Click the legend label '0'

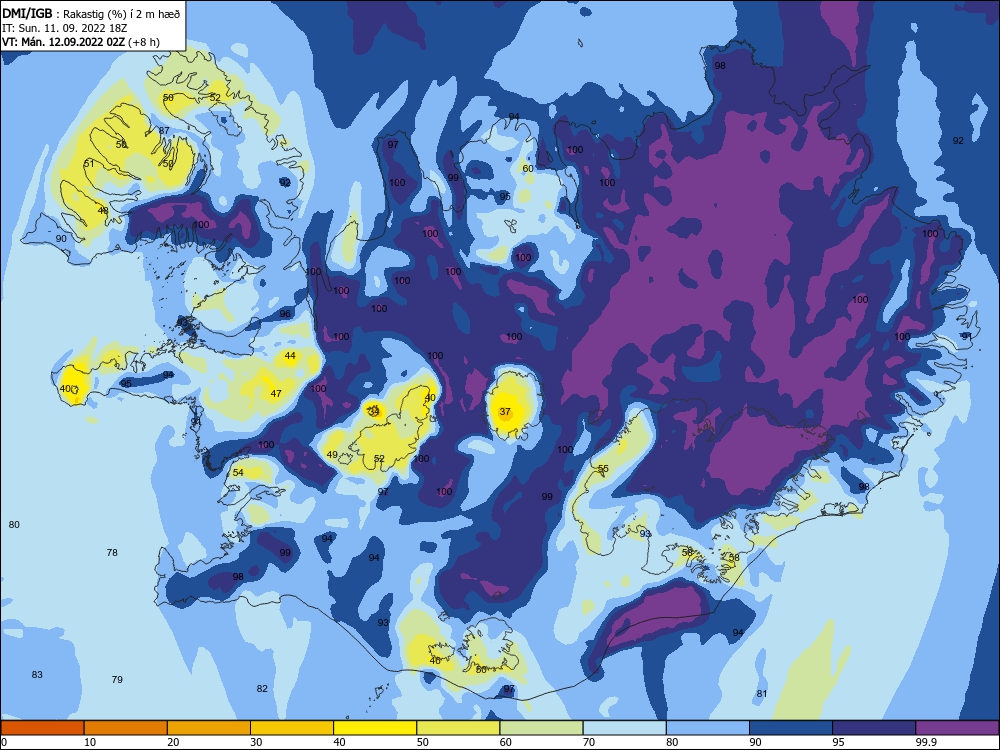point(4,742)
